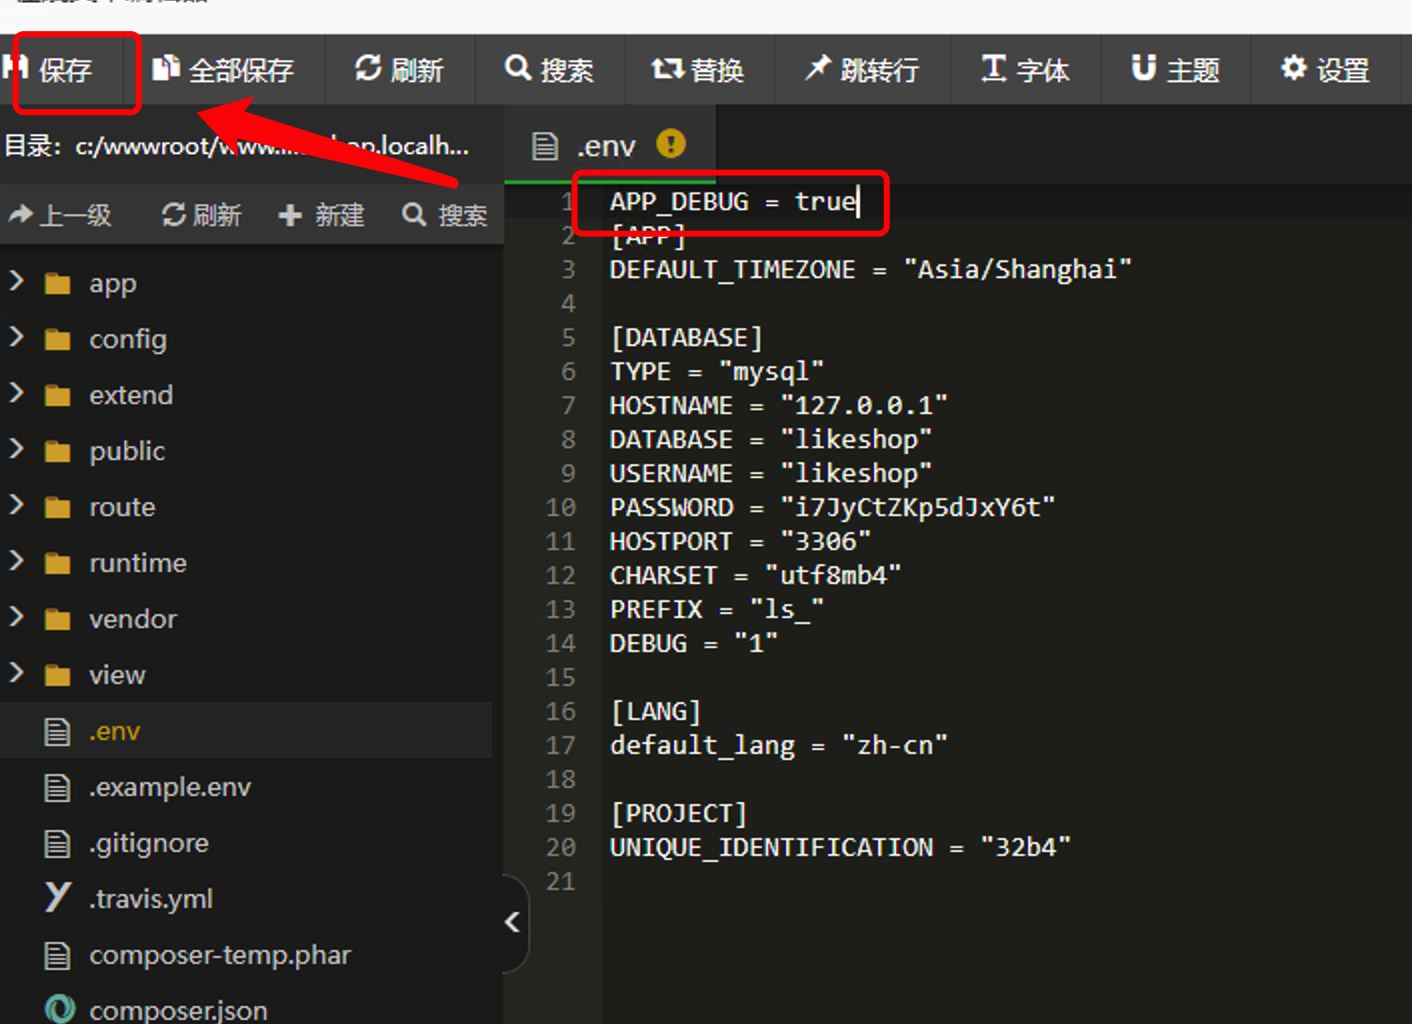Click CHARSET = "utf8mb4" line
The image size is (1412, 1024).
click(x=755, y=575)
